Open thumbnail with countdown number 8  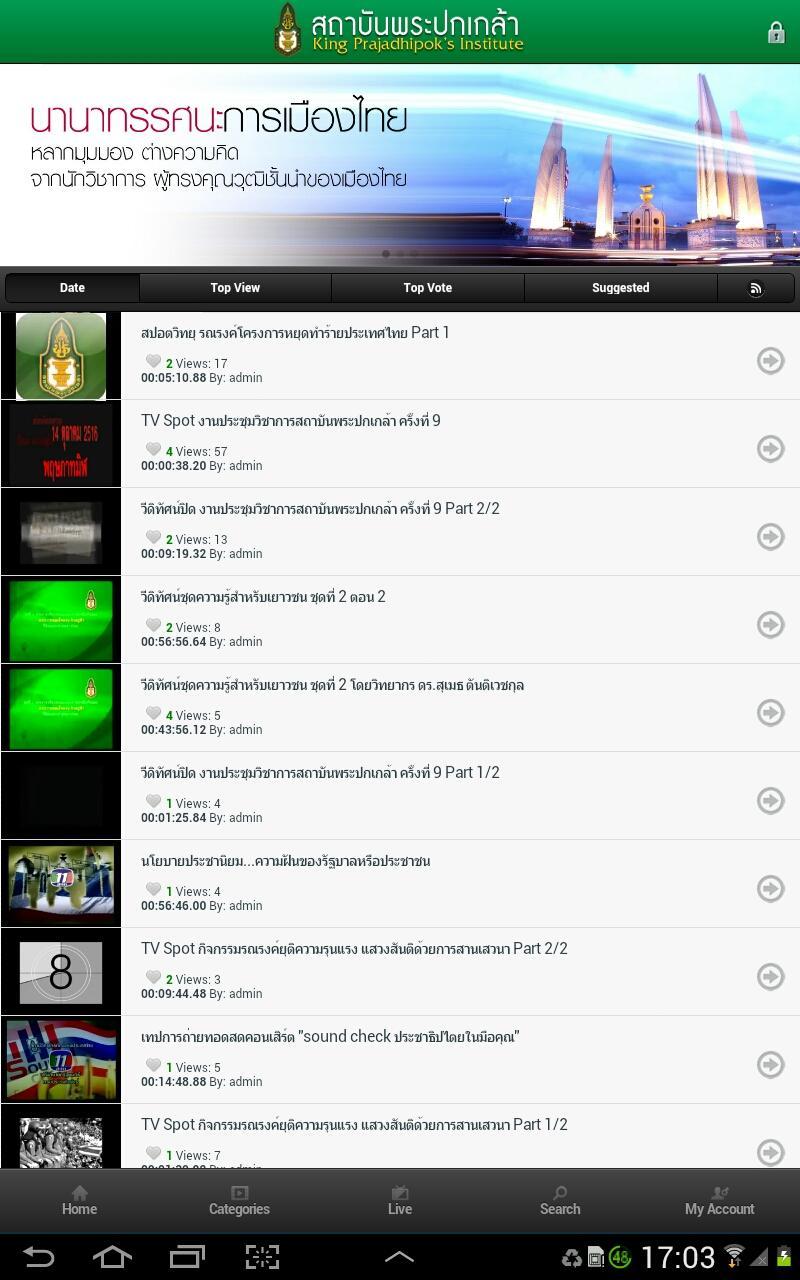[61, 972]
